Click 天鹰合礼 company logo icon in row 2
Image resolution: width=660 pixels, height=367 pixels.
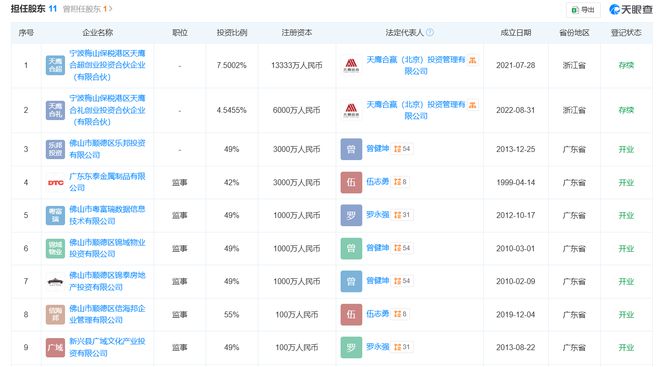click(x=56, y=110)
